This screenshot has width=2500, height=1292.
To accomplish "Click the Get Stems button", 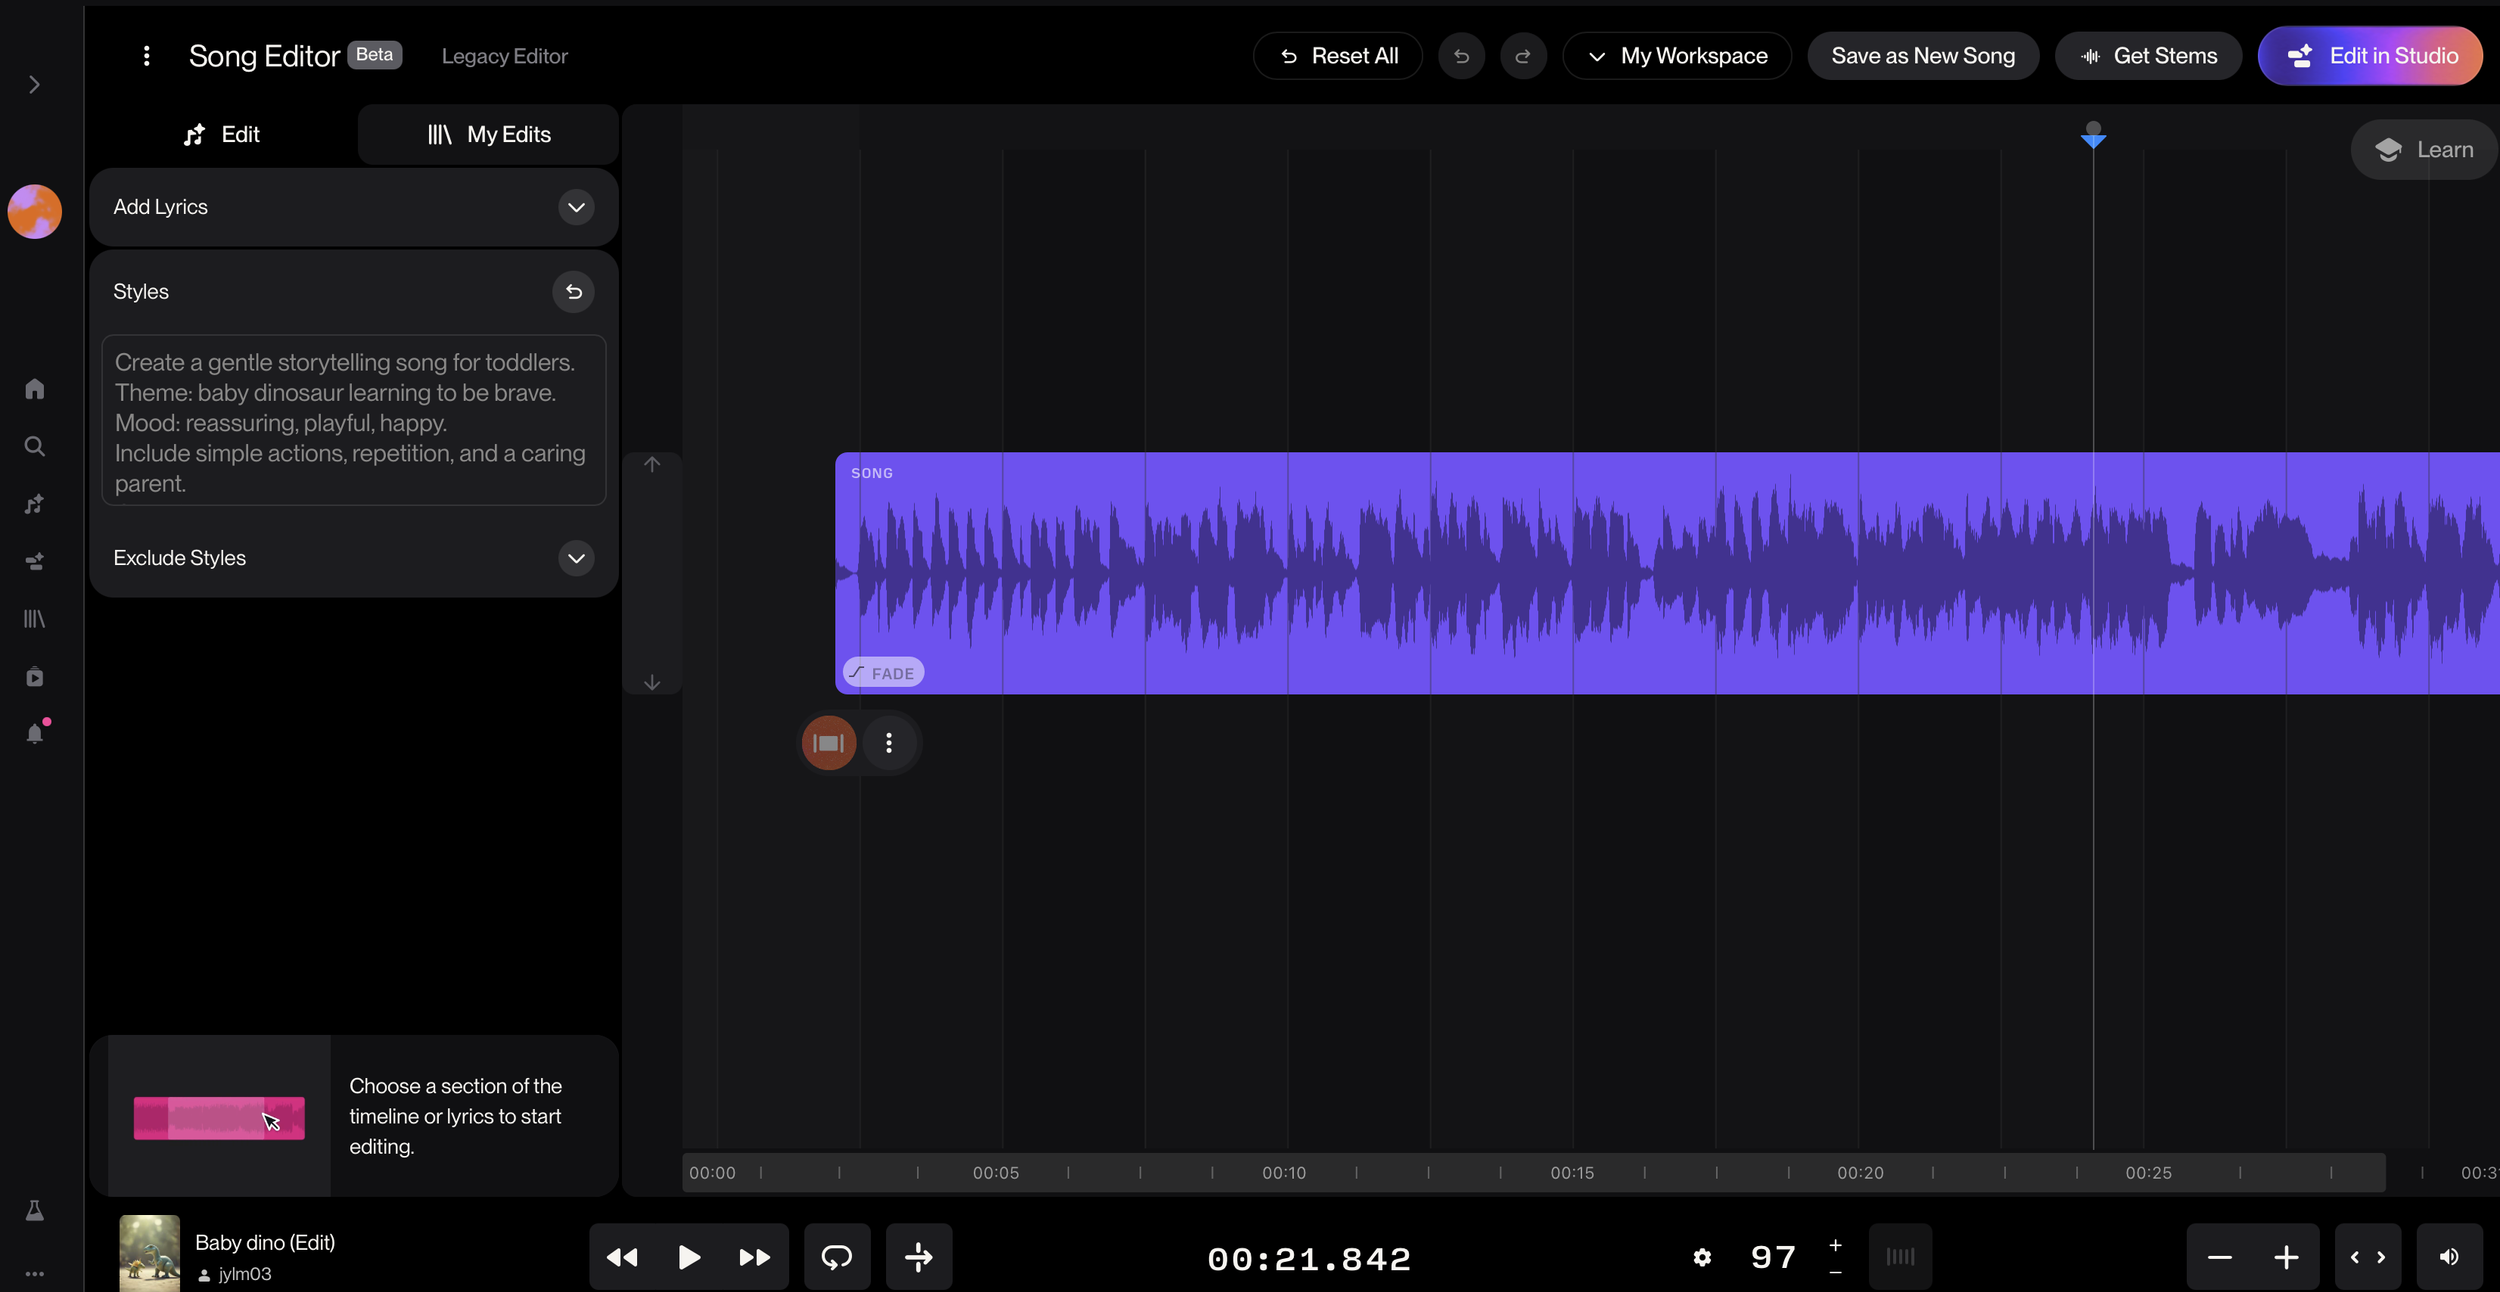I will pos(2148,56).
